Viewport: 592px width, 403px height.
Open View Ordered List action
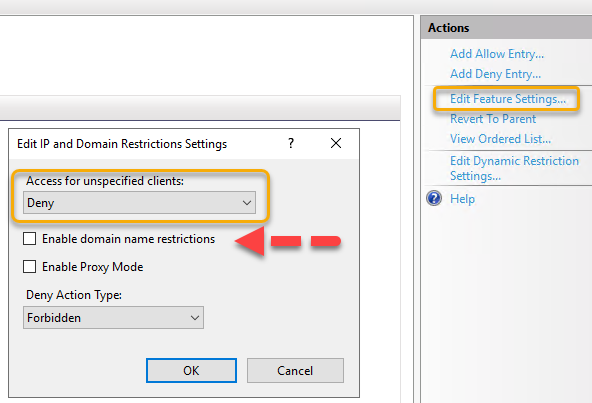click(x=500, y=139)
